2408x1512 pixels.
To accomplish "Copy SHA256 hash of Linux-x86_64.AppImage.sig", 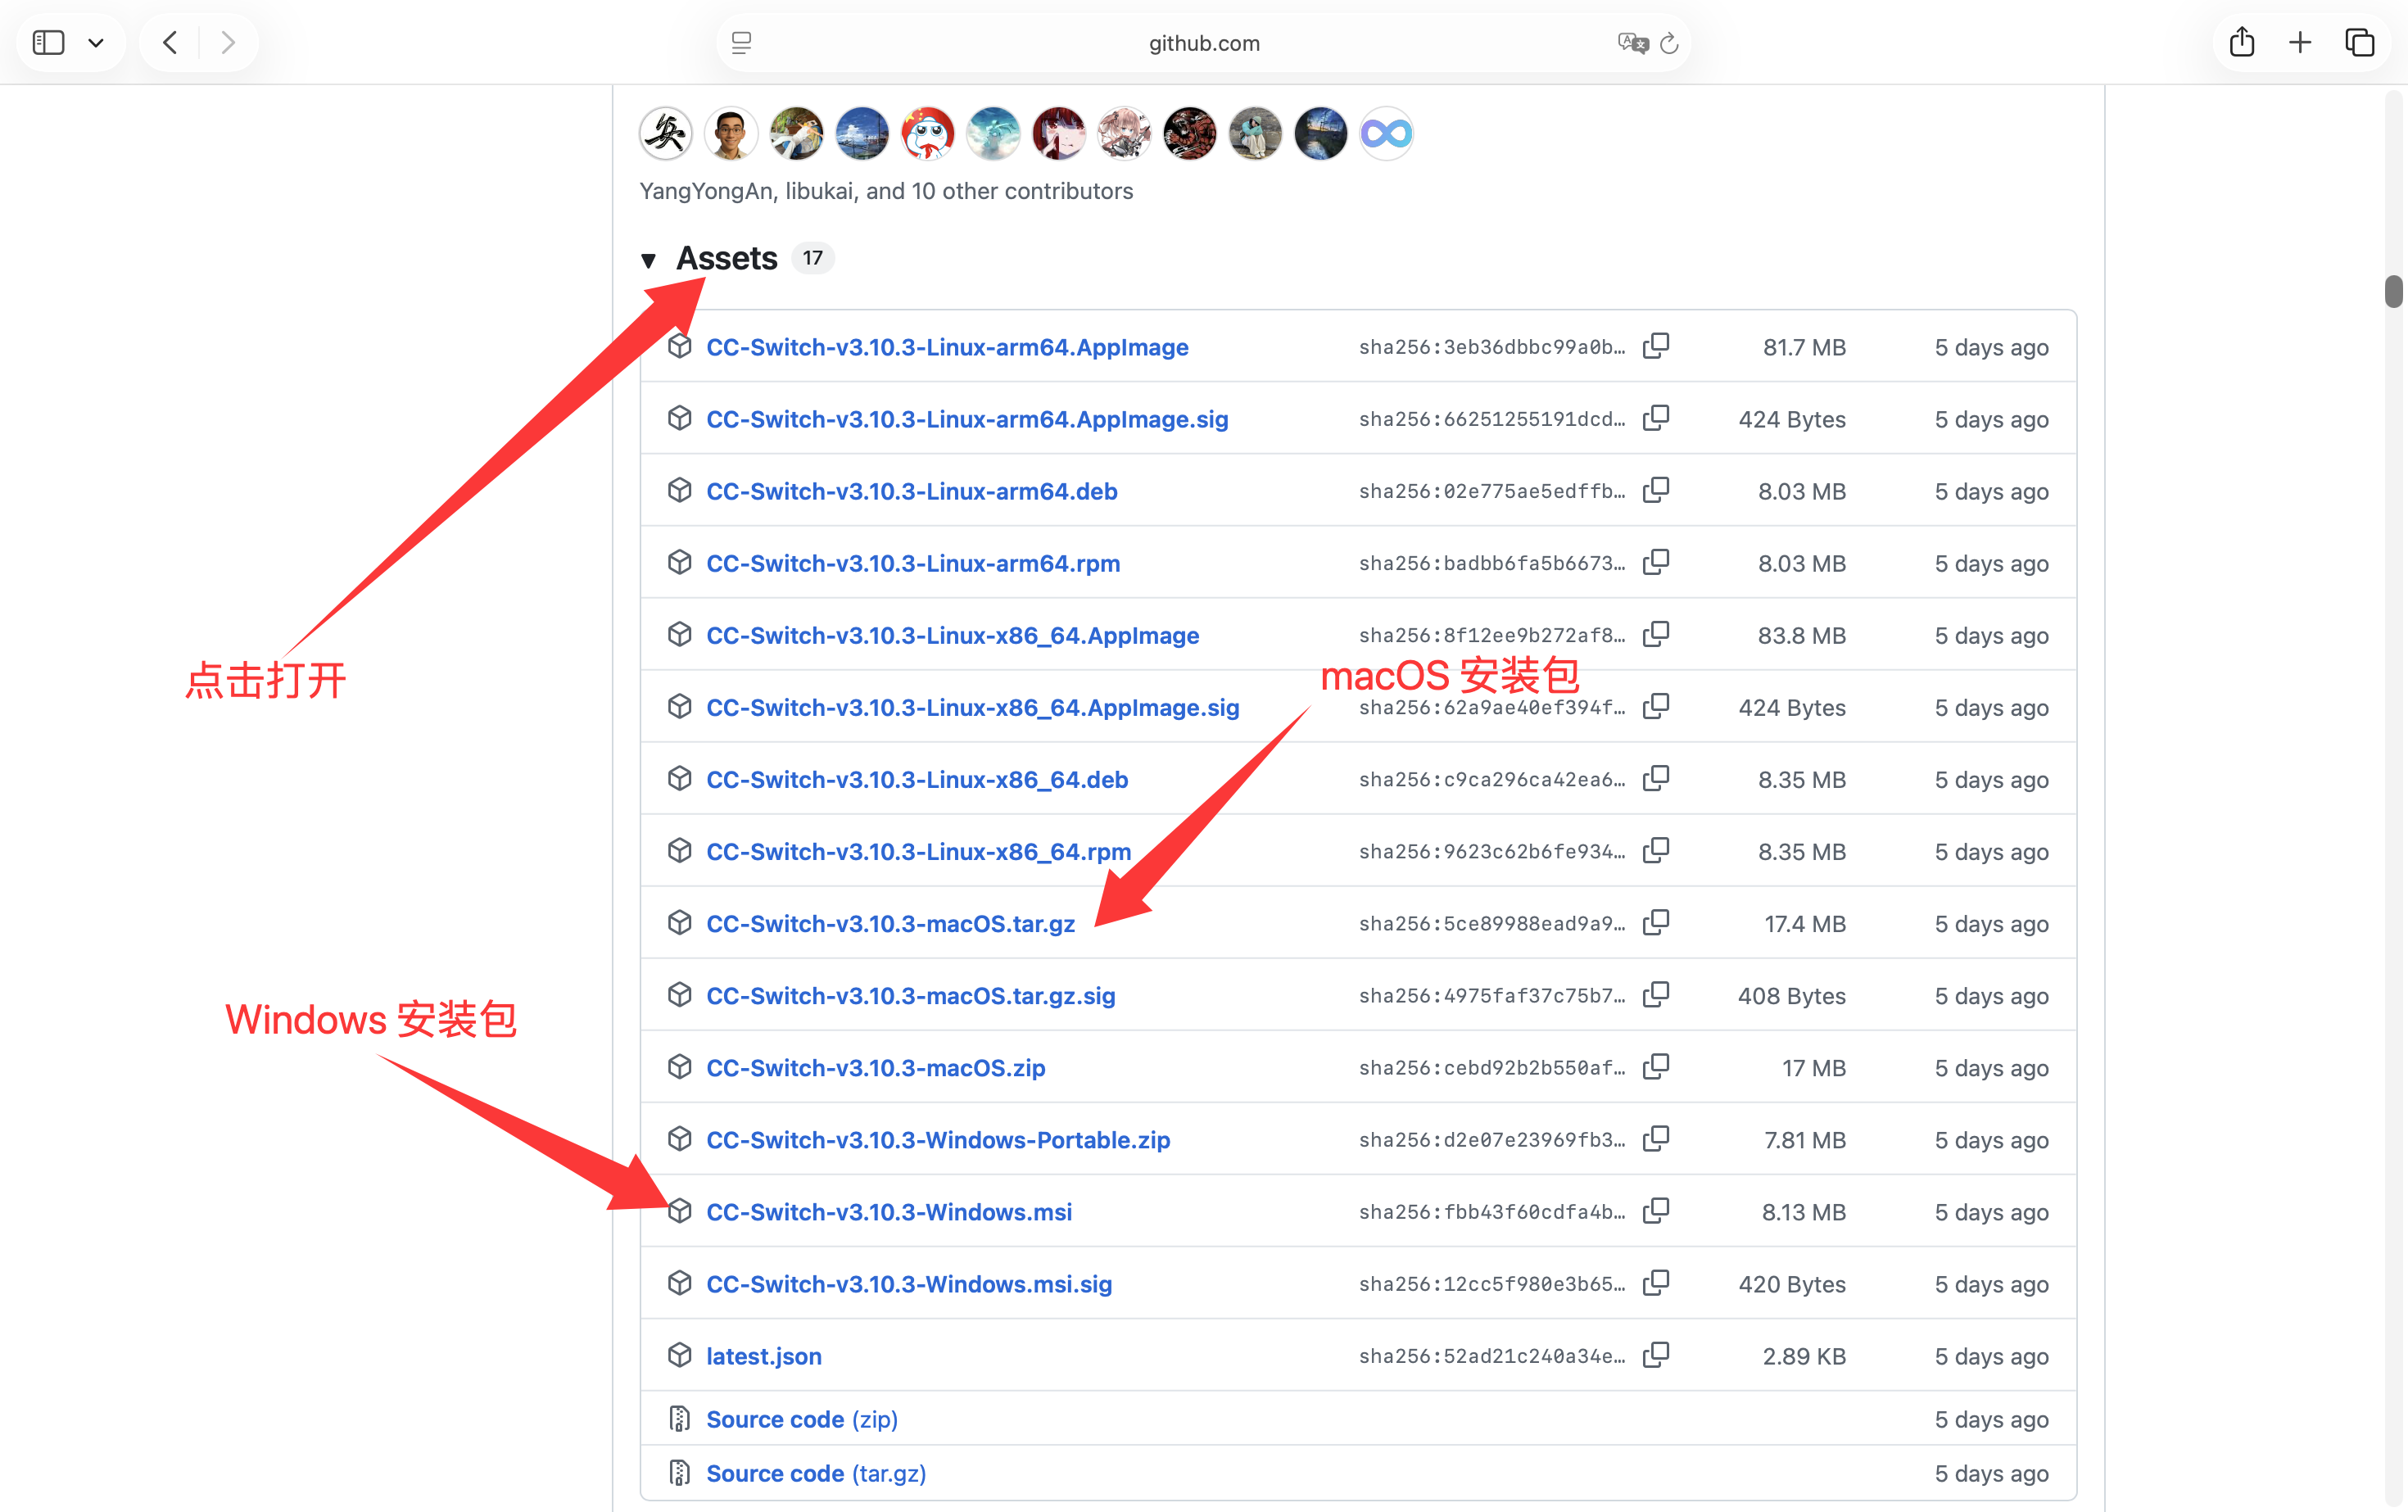I will [x=1656, y=706].
